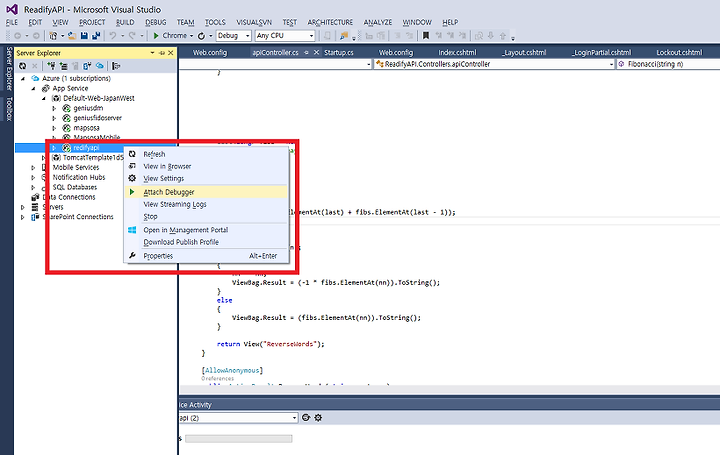The height and width of the screenshot is (455, 720).
Task: Click Connect to Azure cloud icon
Action: (99, 66)
